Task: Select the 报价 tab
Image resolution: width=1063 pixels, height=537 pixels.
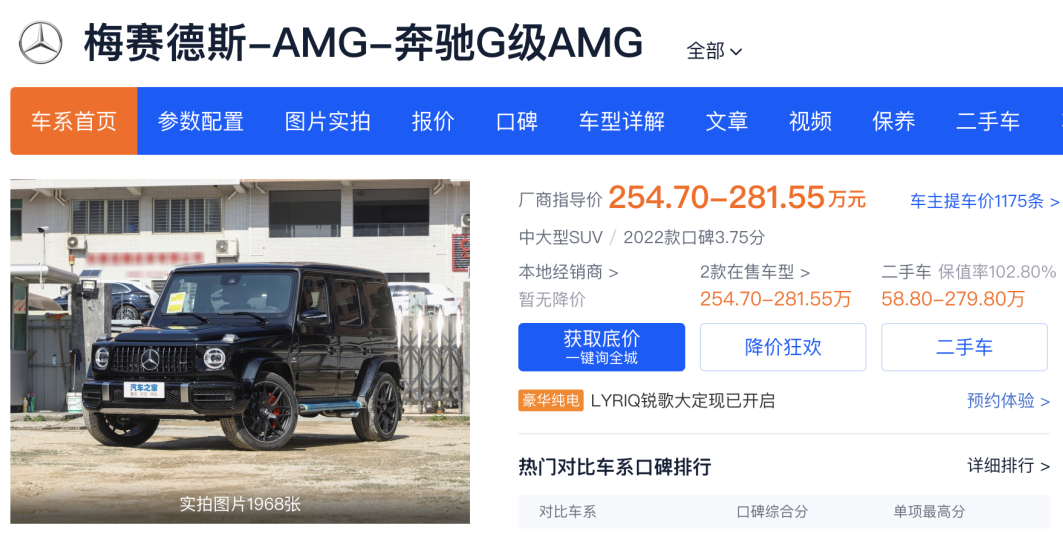Action: pyautogui.click(x=433, y=121)
